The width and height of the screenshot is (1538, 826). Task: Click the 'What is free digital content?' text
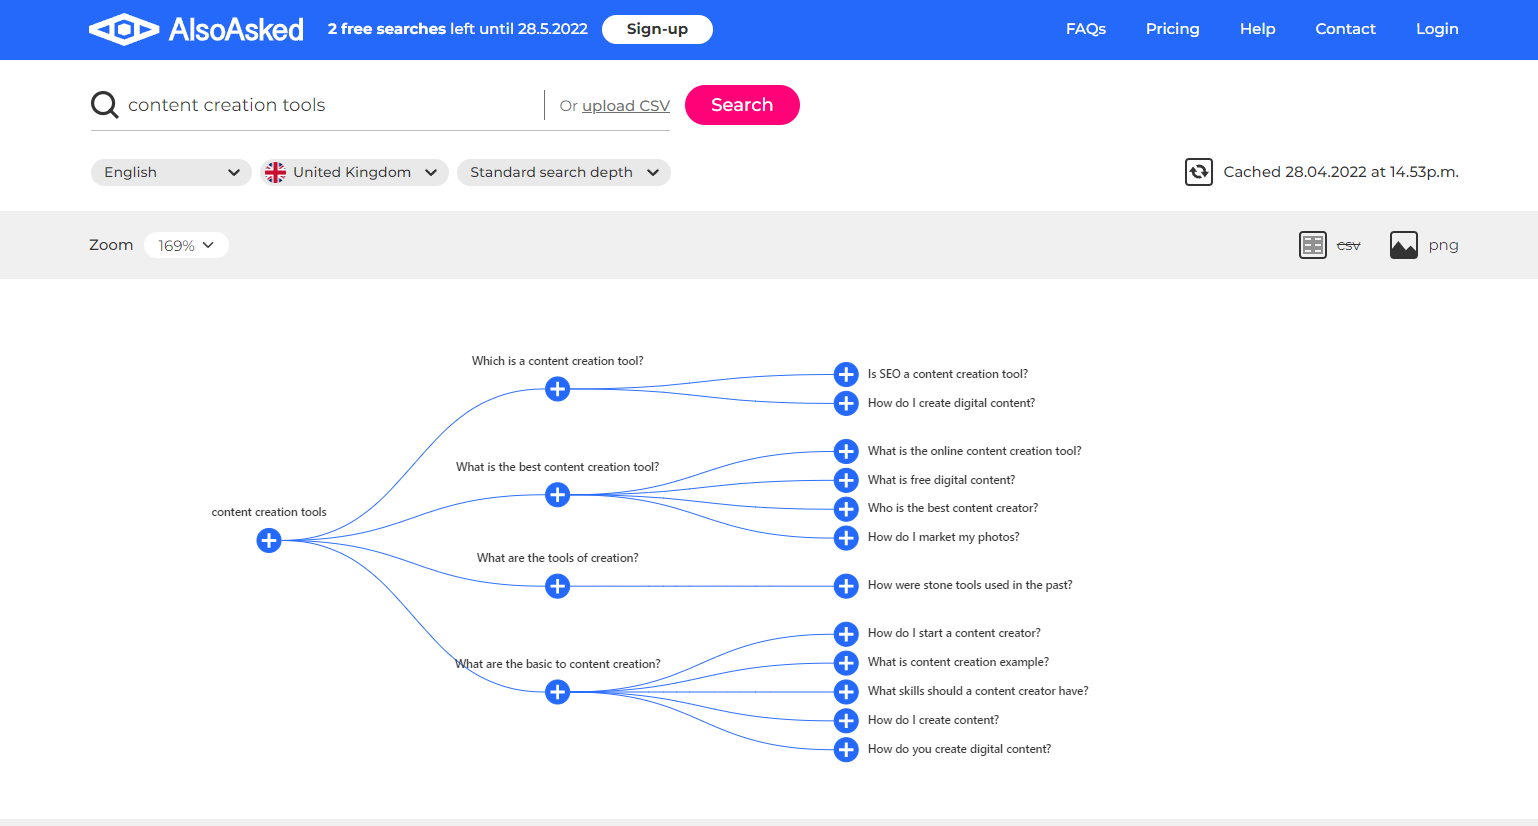pos(942,480)
